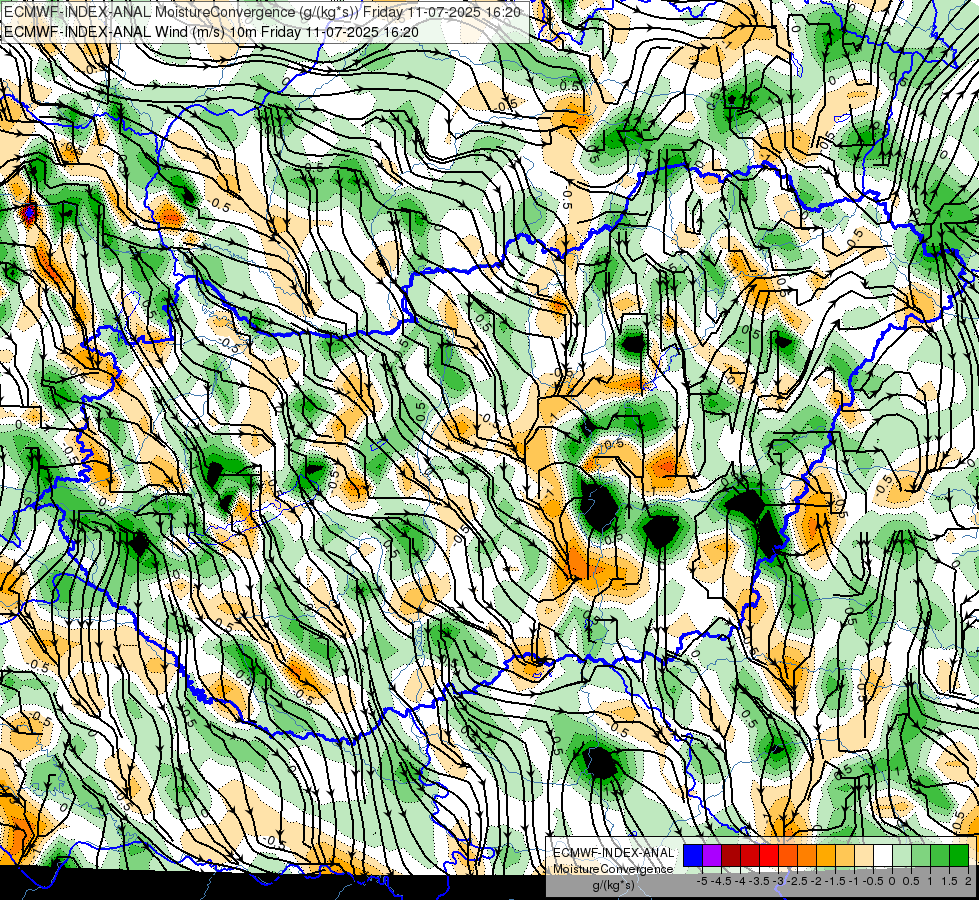This screenshot has width=979, height=900.
Task: Click the palest green swatch after 0
Action: (902, 856)
